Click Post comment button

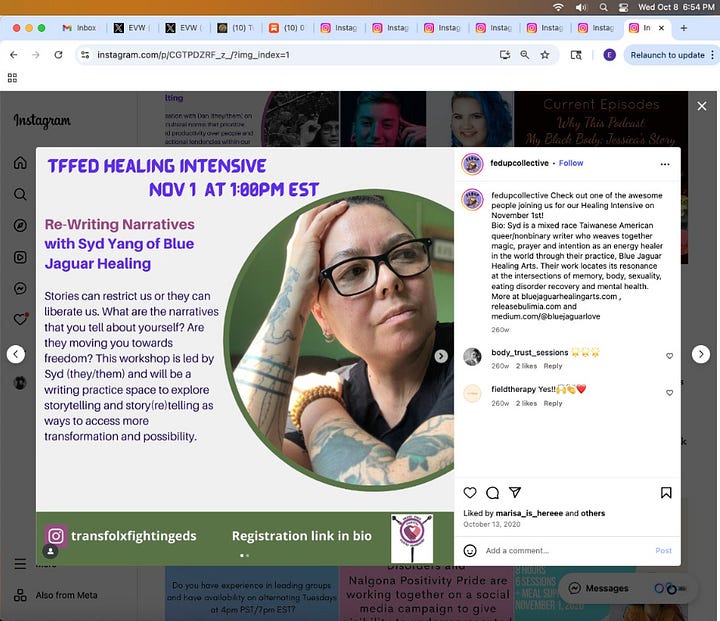point(664,550)
